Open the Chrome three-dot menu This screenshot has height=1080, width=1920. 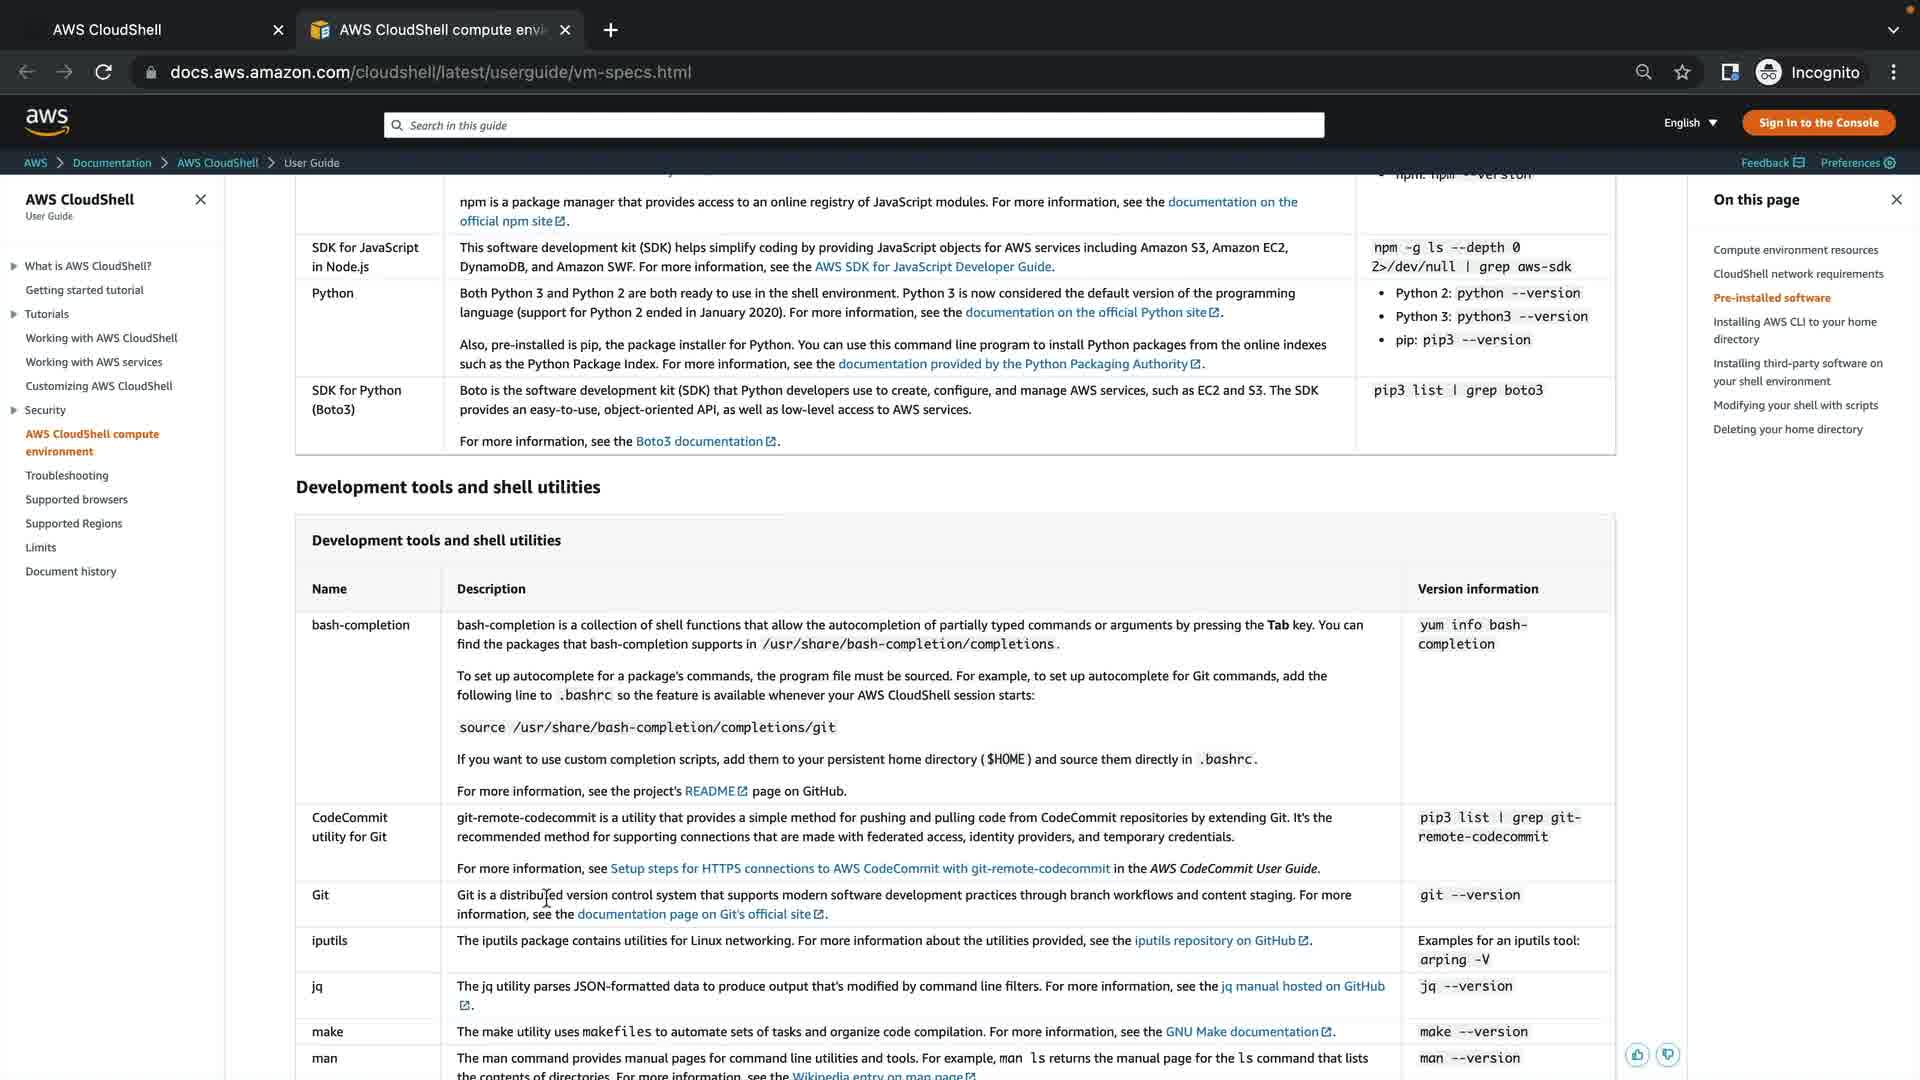point(1893,72)
